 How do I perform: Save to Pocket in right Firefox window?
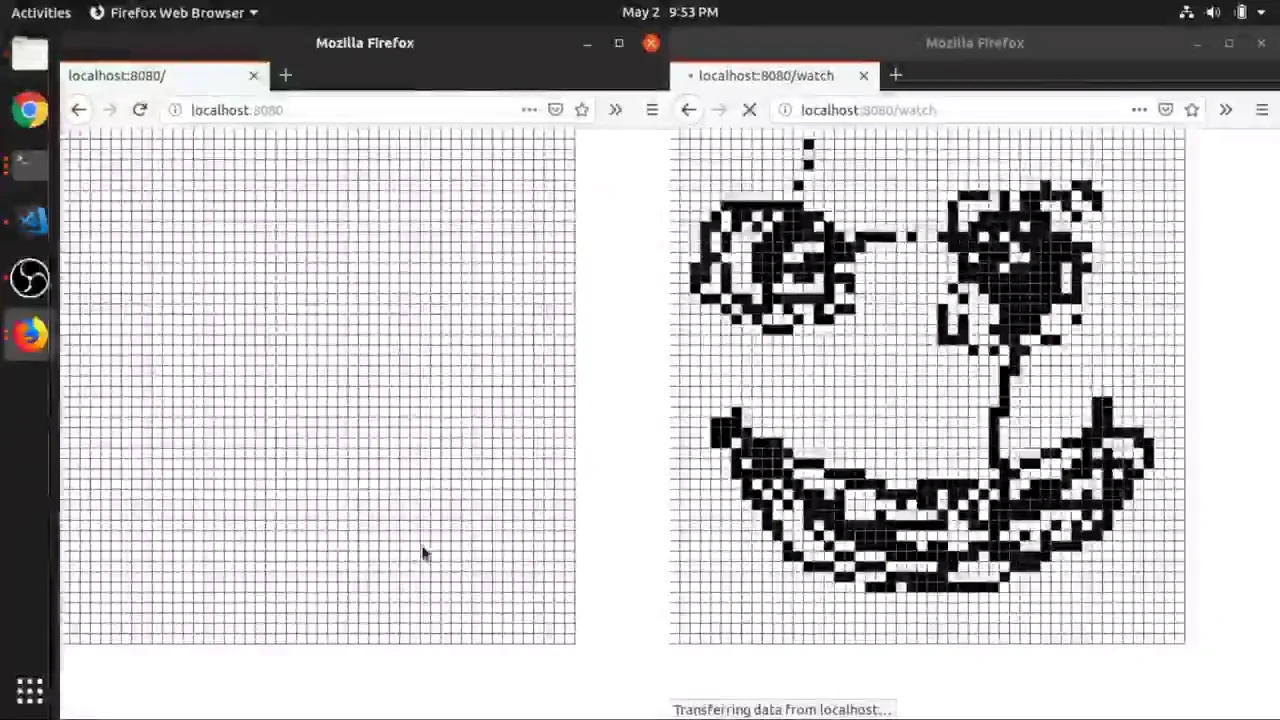point(1166,110)
